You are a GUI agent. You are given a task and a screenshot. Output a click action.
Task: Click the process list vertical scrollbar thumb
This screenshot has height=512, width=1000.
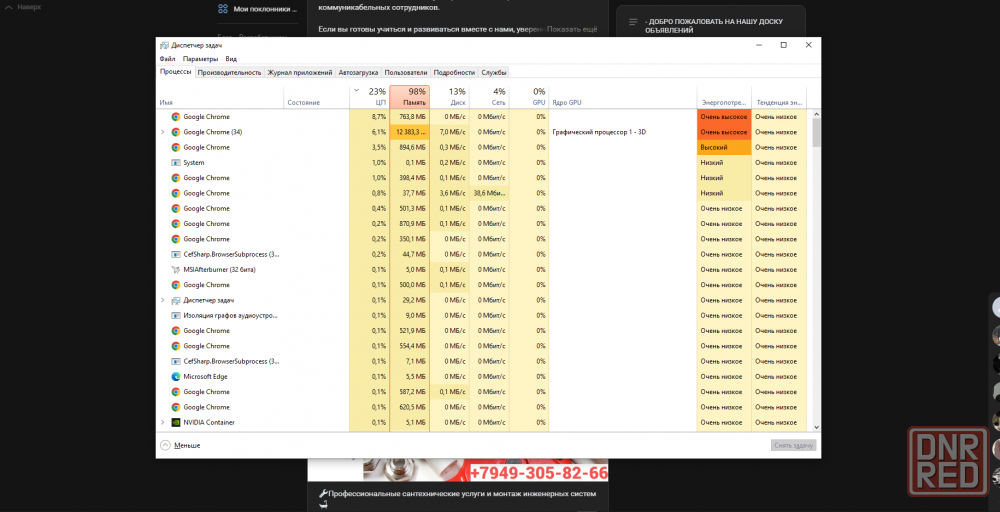point(816,133)
